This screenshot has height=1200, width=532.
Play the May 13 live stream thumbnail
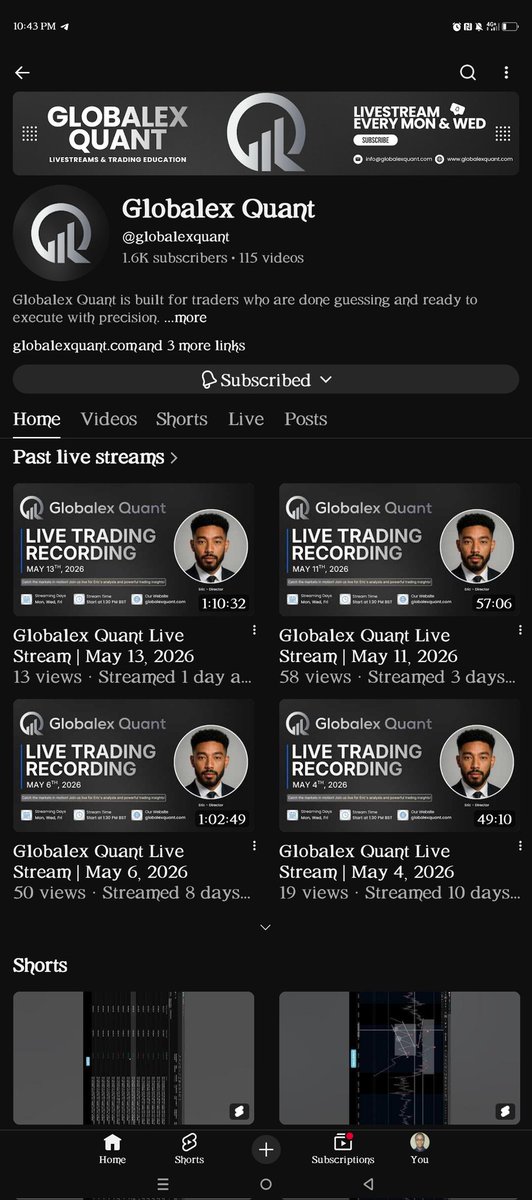click(x=133, y=550)
